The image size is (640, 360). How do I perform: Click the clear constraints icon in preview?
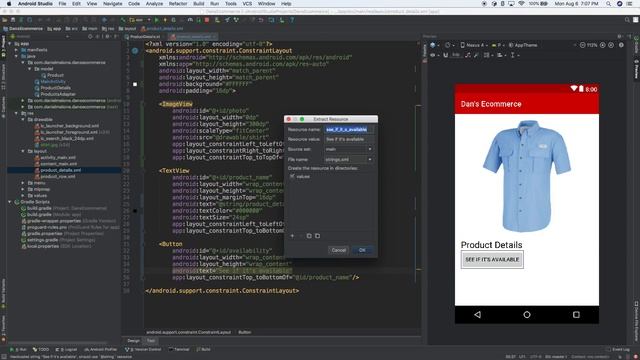tap(468, 55)
